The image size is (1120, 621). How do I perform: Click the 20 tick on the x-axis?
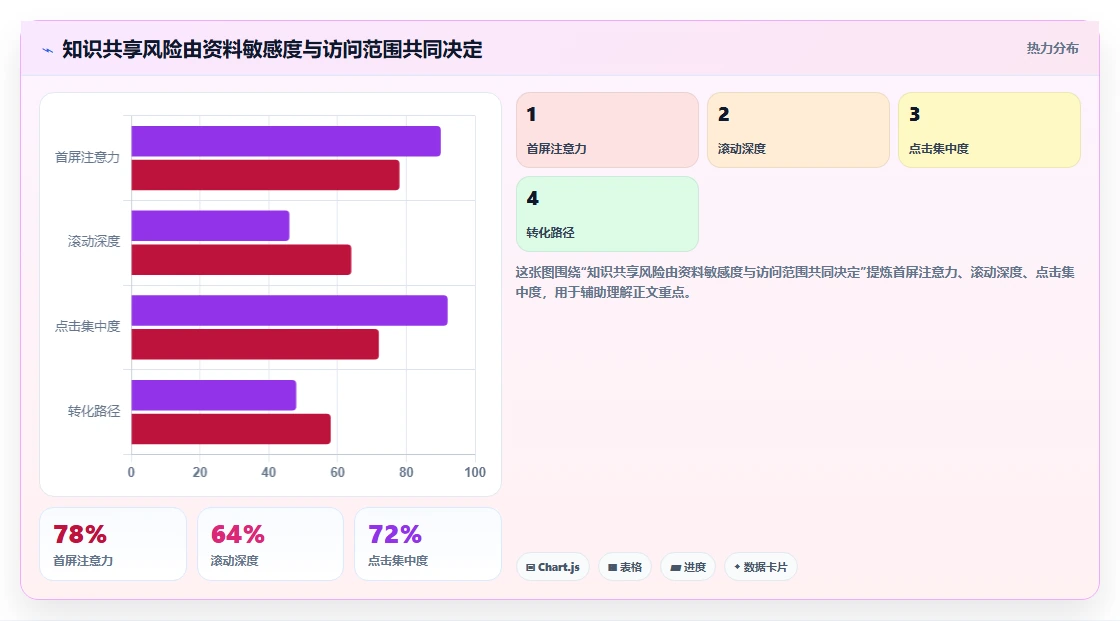coord(200,472)
